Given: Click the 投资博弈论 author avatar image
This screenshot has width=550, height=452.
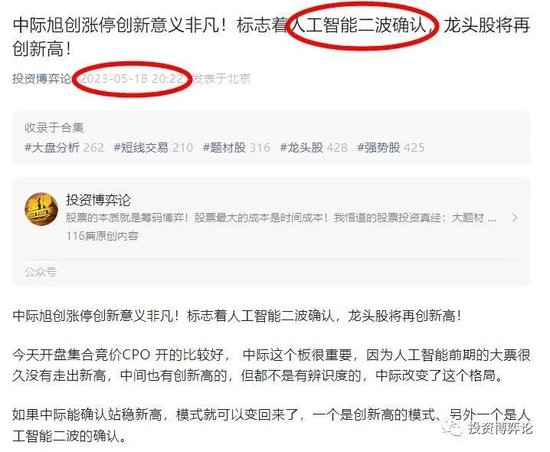Looking at the screenshot, I should 41,209.
